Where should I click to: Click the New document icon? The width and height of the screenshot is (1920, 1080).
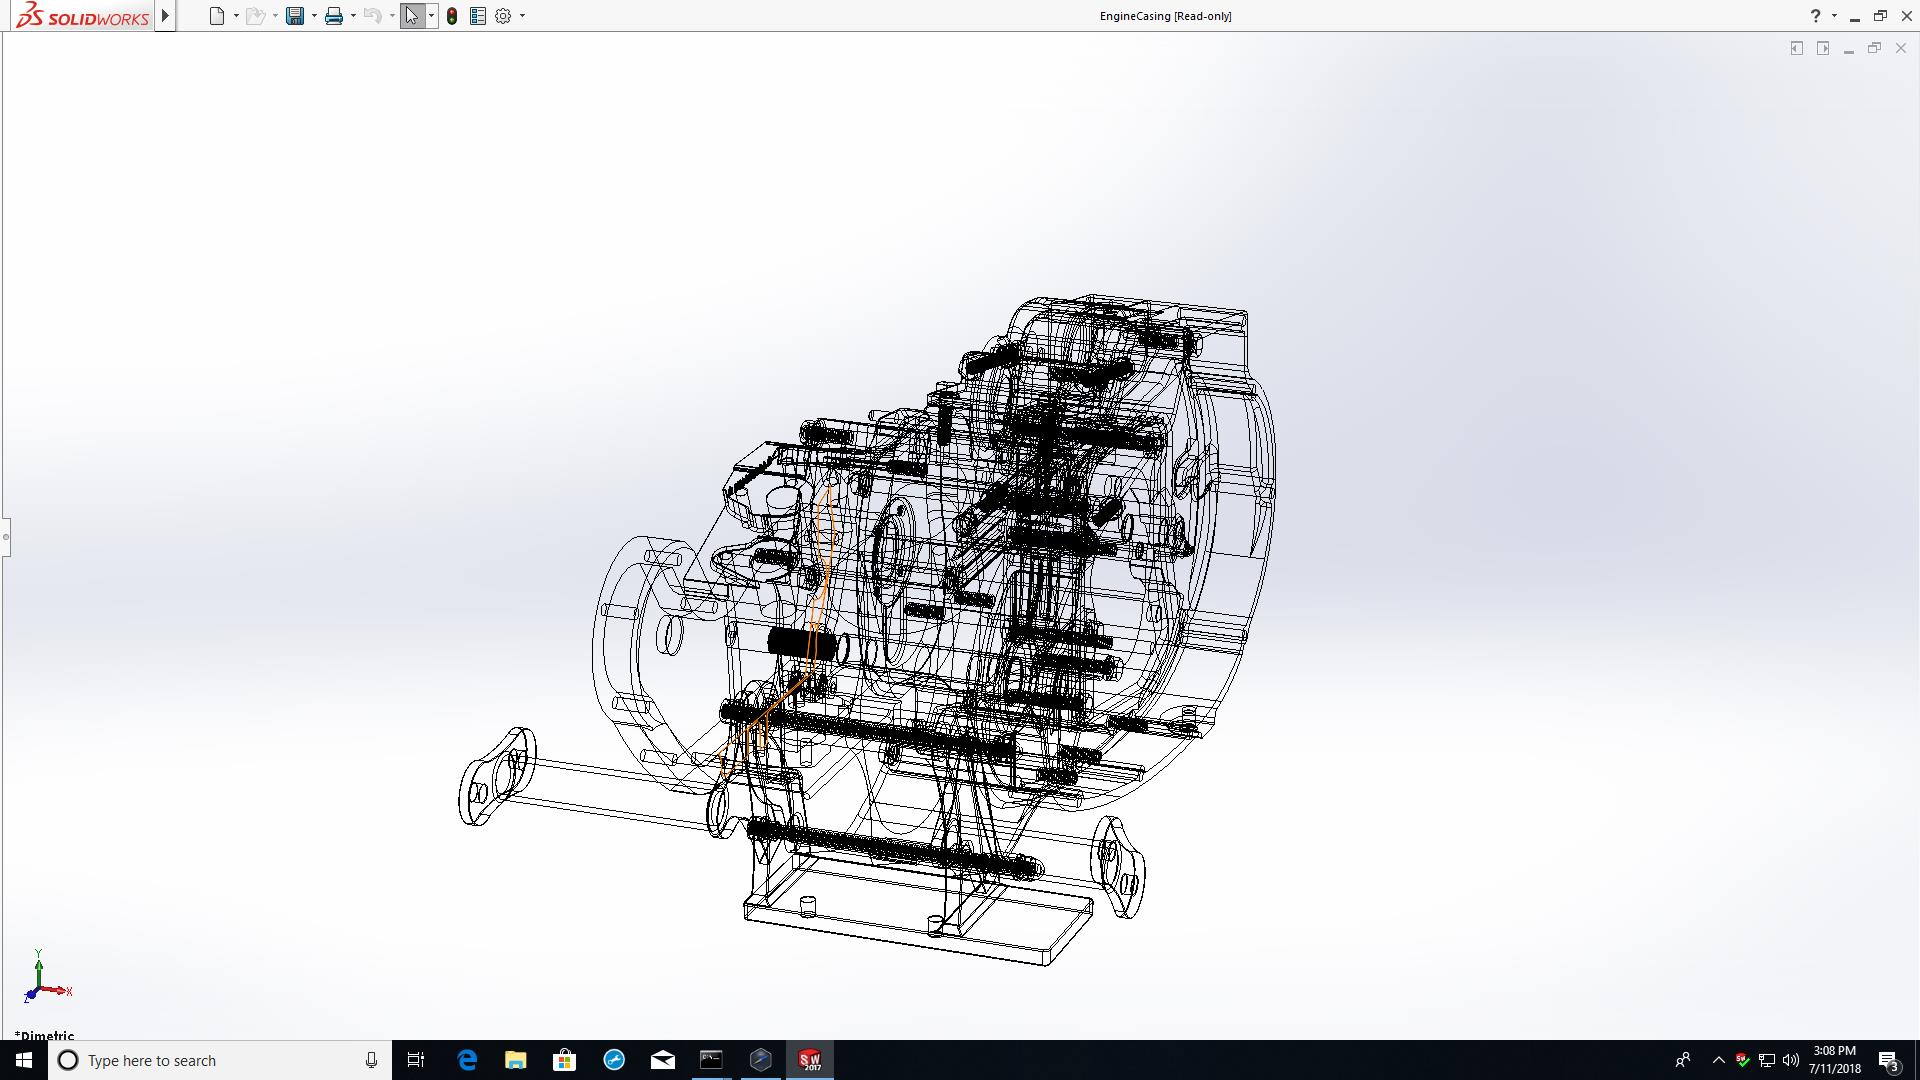(x=217, y=16)
